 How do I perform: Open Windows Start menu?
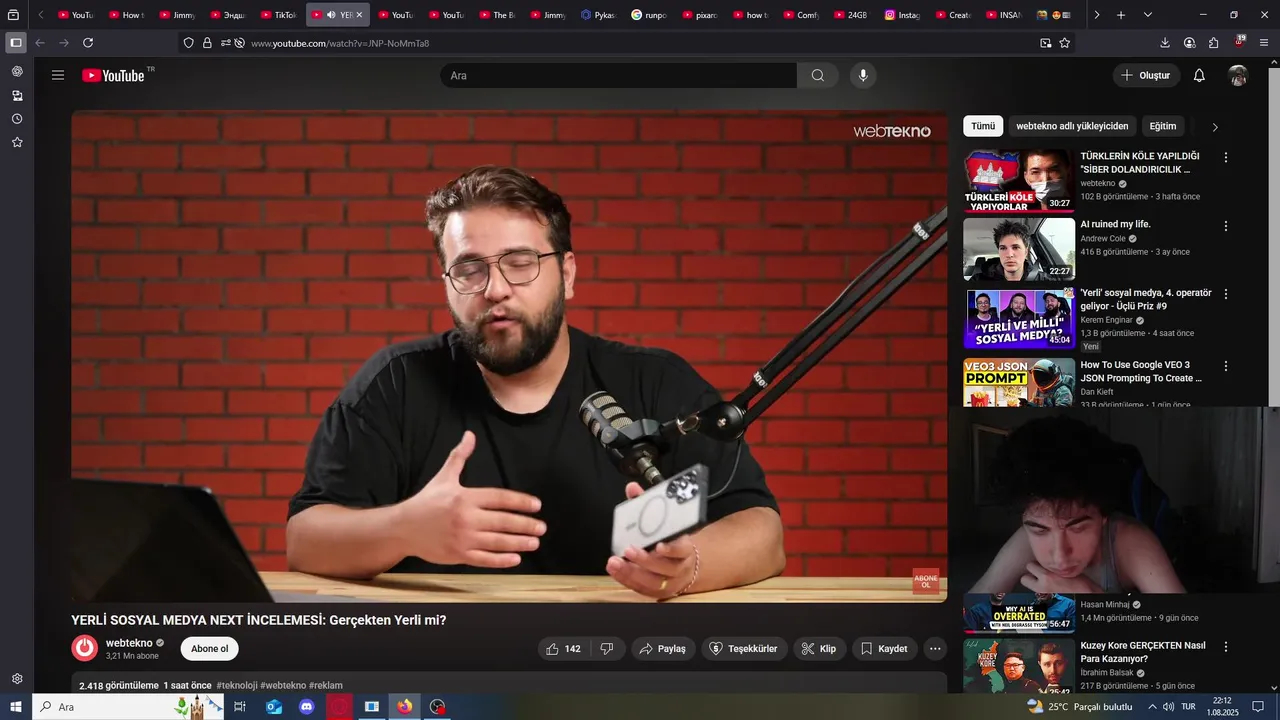click(16, 706)
